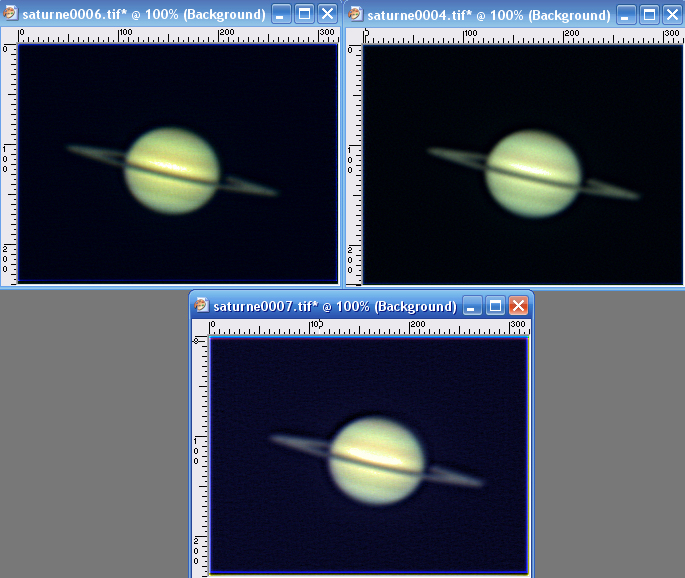Close the saturne0004.tif window

(672, 15)
